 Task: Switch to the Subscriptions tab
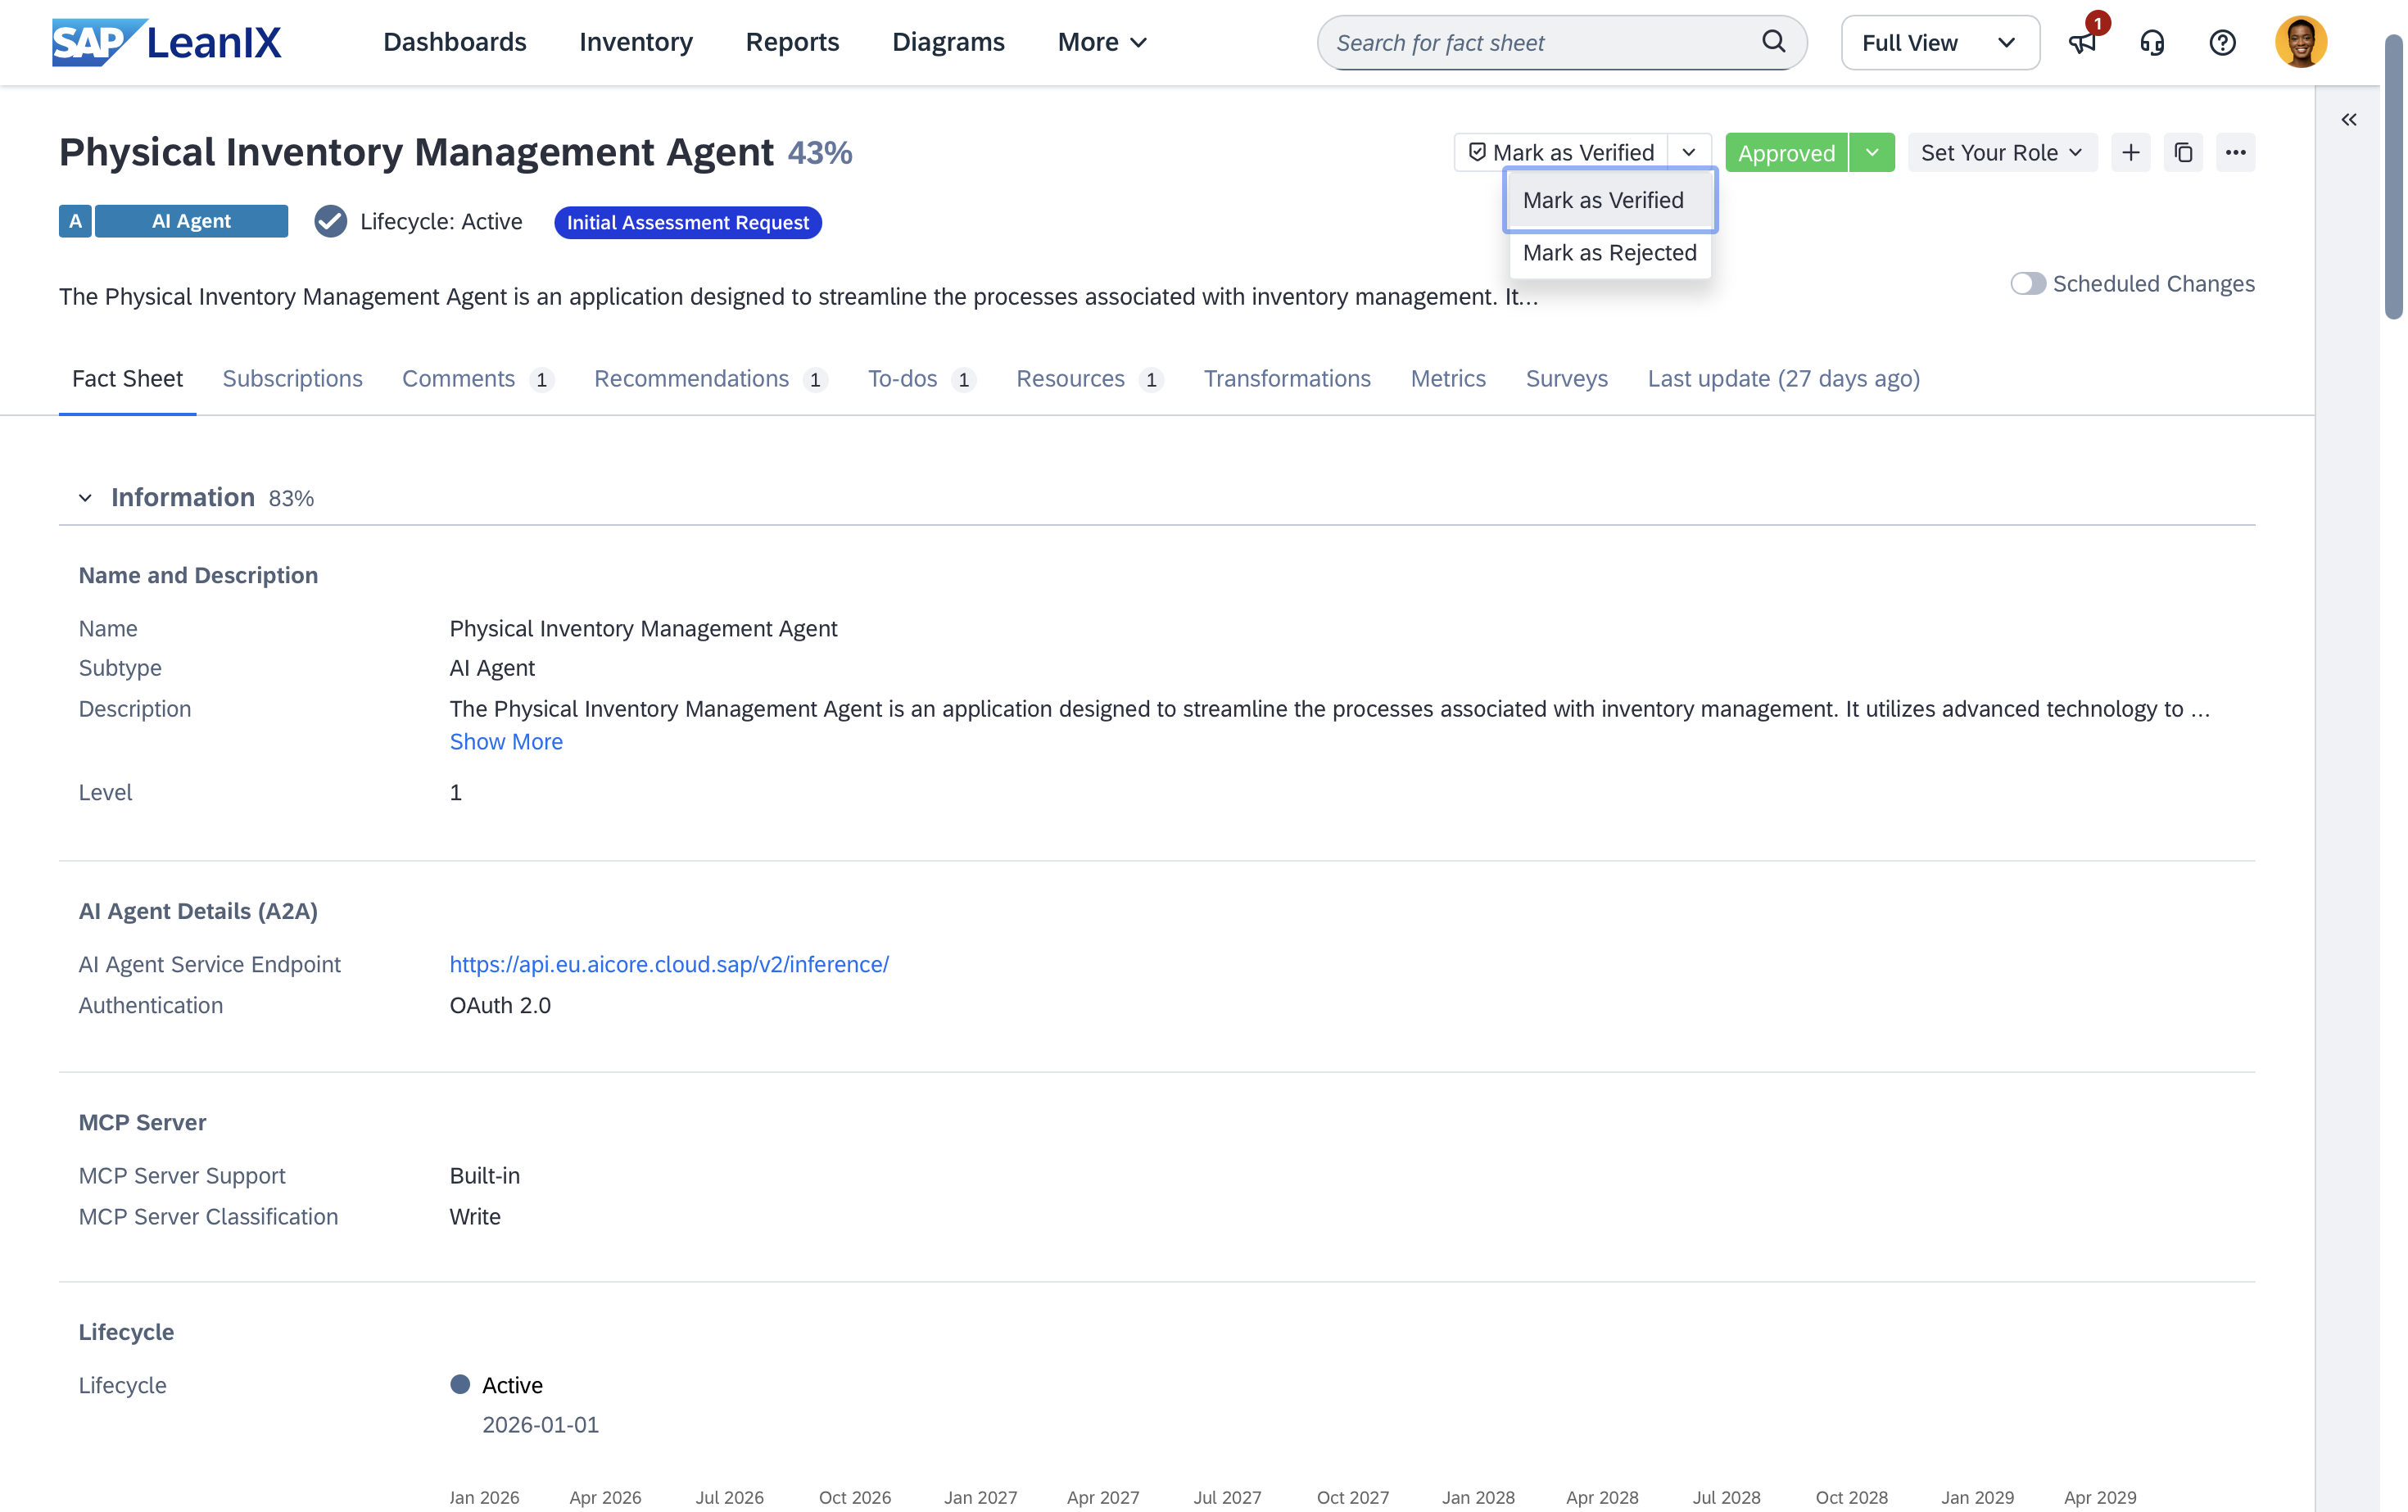pos(292,378)
